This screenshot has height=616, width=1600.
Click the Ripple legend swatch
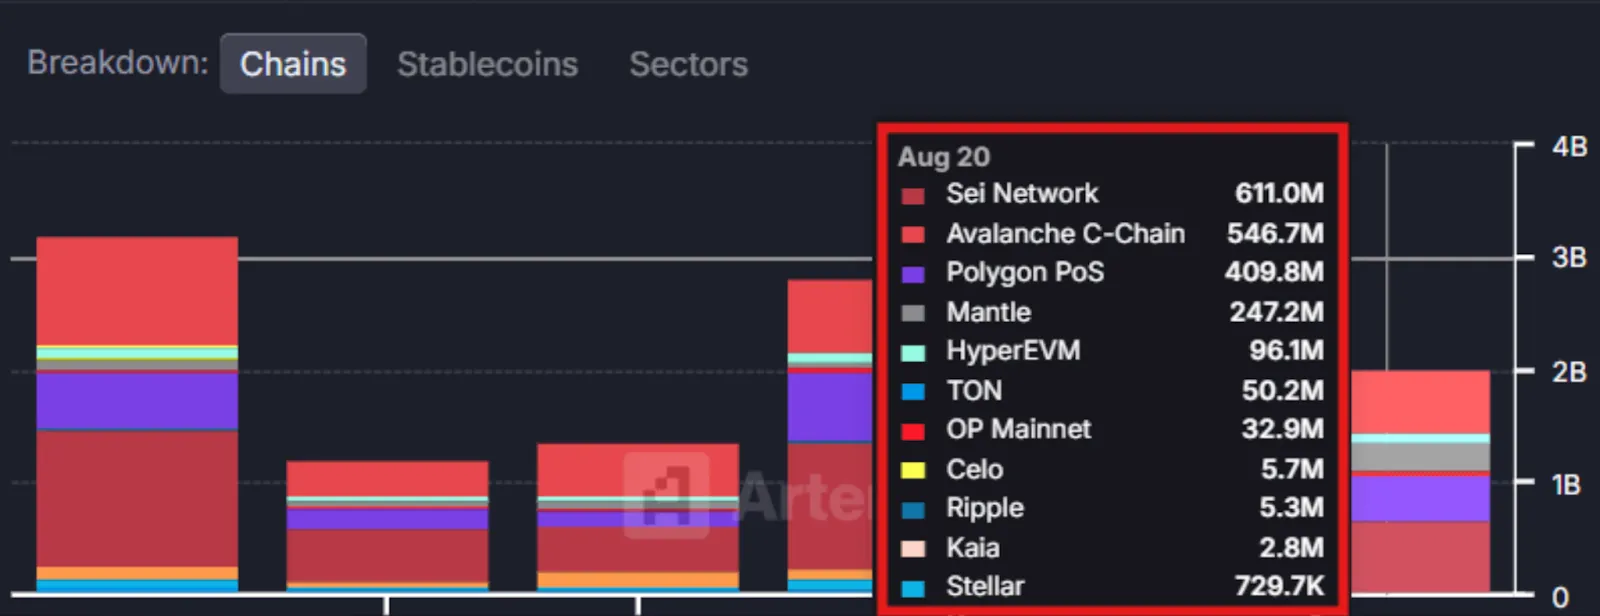[x=913, y=509]
